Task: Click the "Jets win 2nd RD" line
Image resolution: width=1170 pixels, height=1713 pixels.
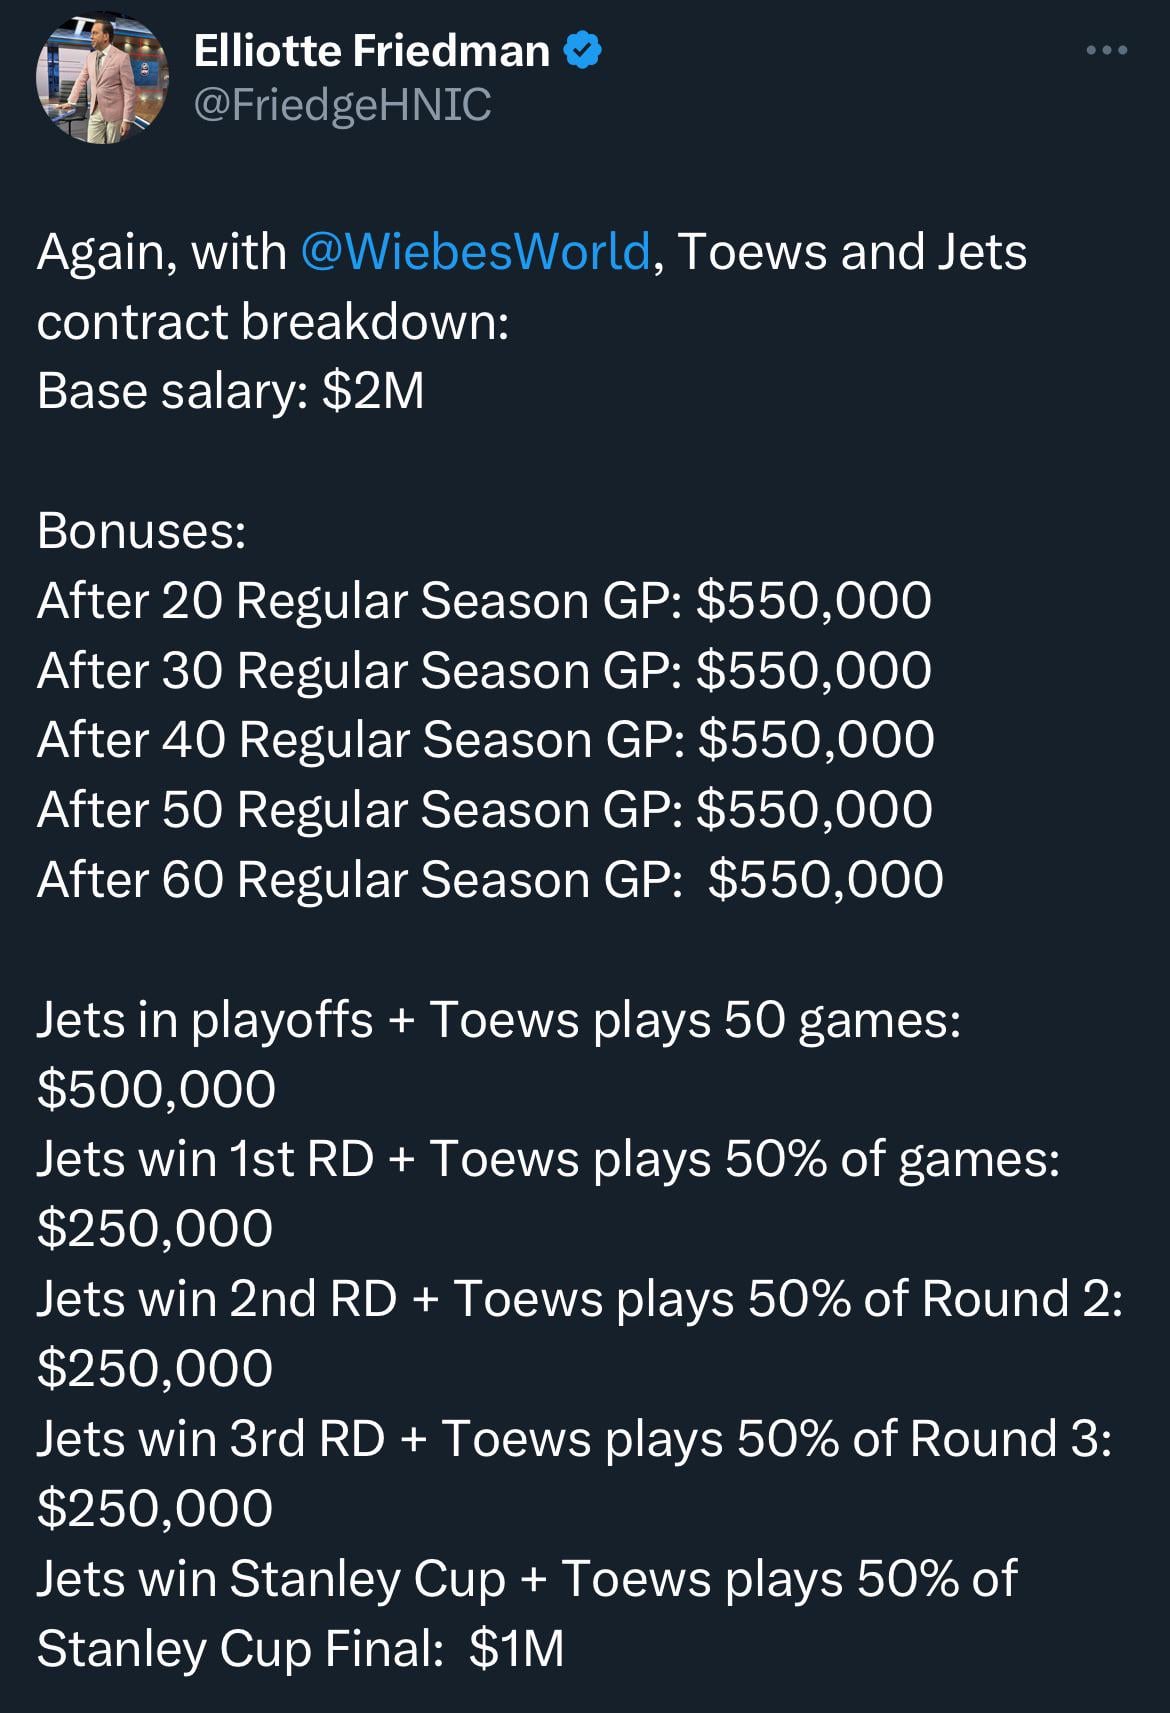Action: pos(579,1299)
